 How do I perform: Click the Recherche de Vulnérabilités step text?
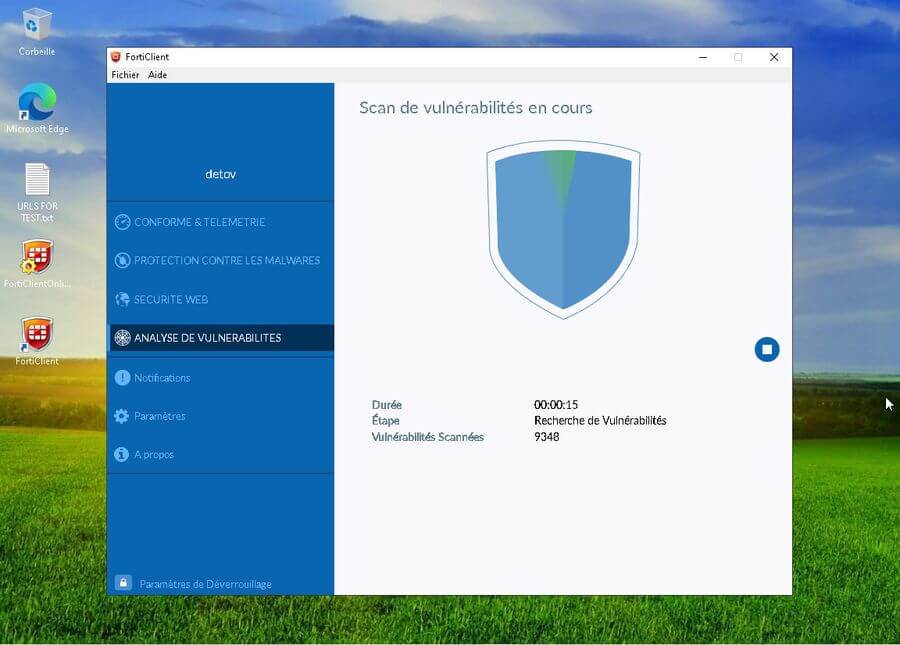pos(600,421)
